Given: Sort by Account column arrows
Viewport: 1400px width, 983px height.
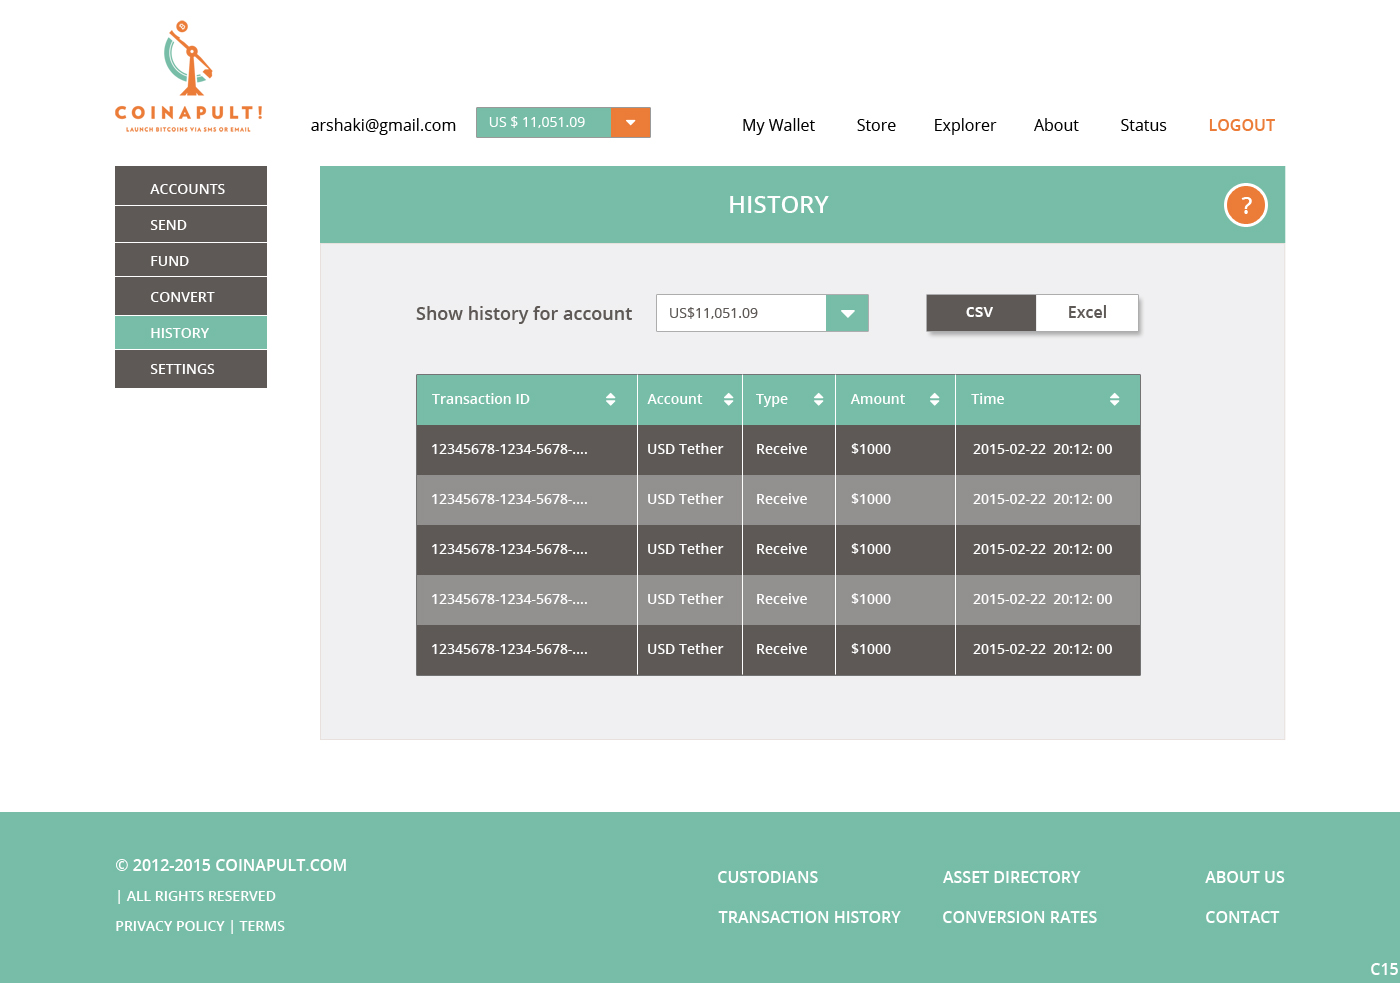Looking at the screenshot, I should [x=728, y=399].
